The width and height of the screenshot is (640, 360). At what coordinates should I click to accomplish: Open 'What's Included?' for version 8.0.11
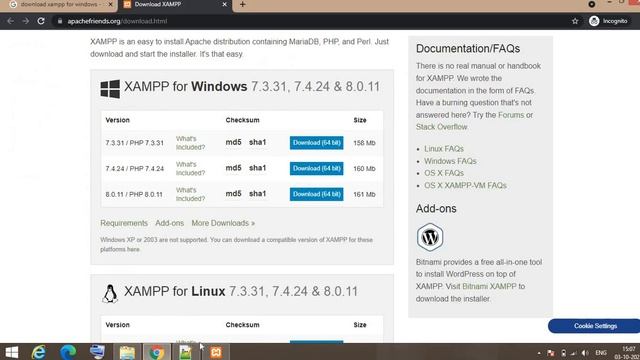coord(190,194)
